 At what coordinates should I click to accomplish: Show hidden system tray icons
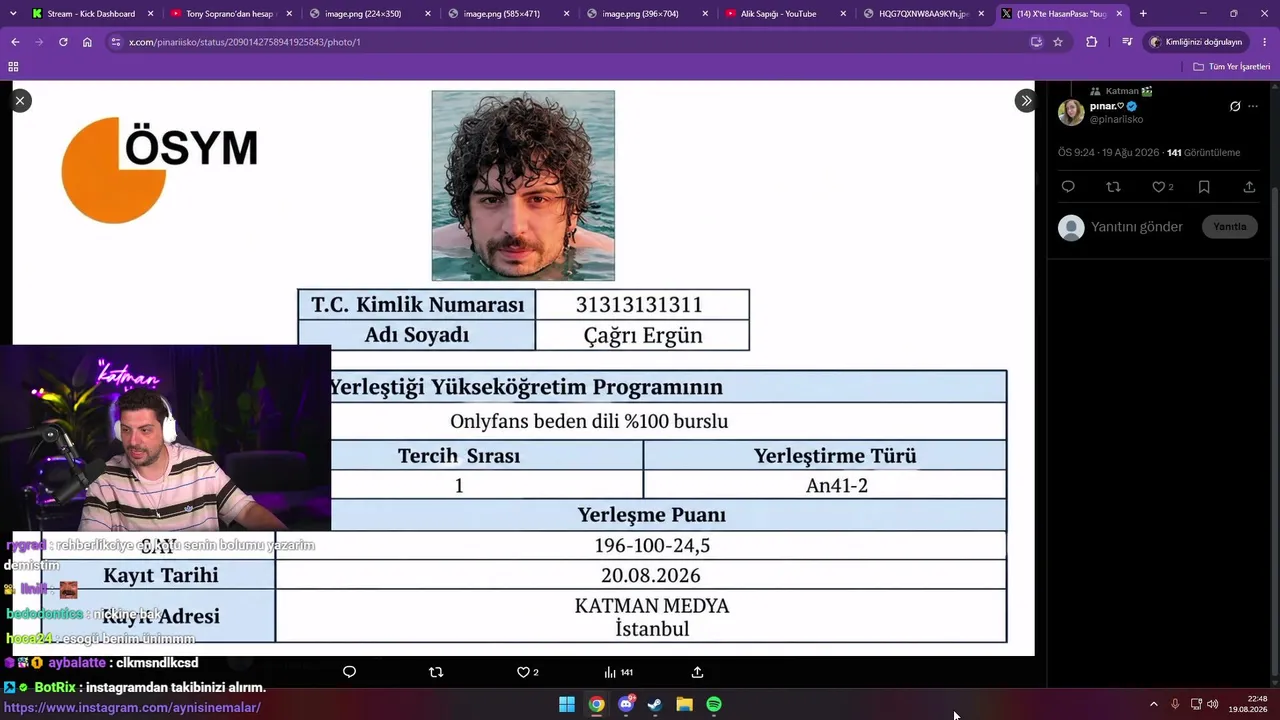1153,704
